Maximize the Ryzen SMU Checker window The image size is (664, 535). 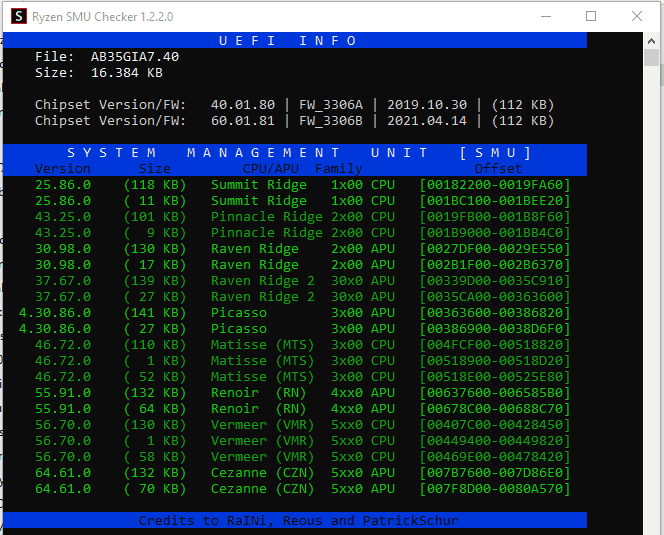(x=591, y=17)
